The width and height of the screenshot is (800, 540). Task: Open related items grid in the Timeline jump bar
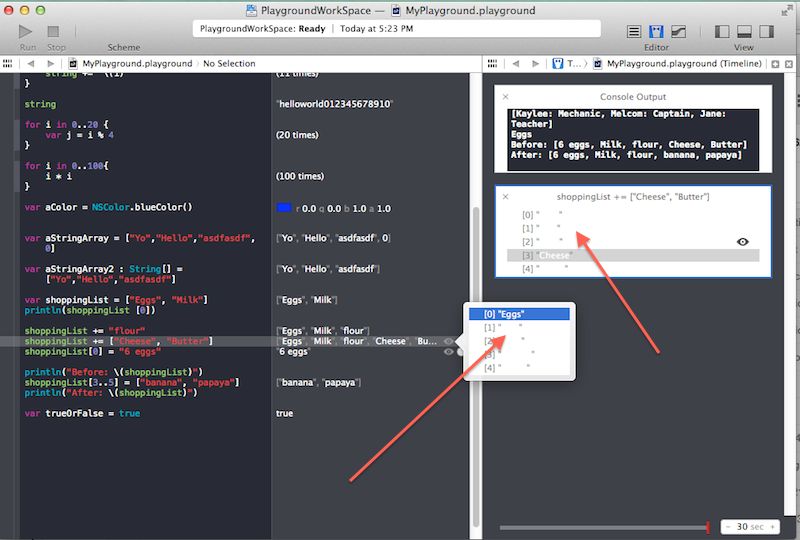(x=492, y=63)
